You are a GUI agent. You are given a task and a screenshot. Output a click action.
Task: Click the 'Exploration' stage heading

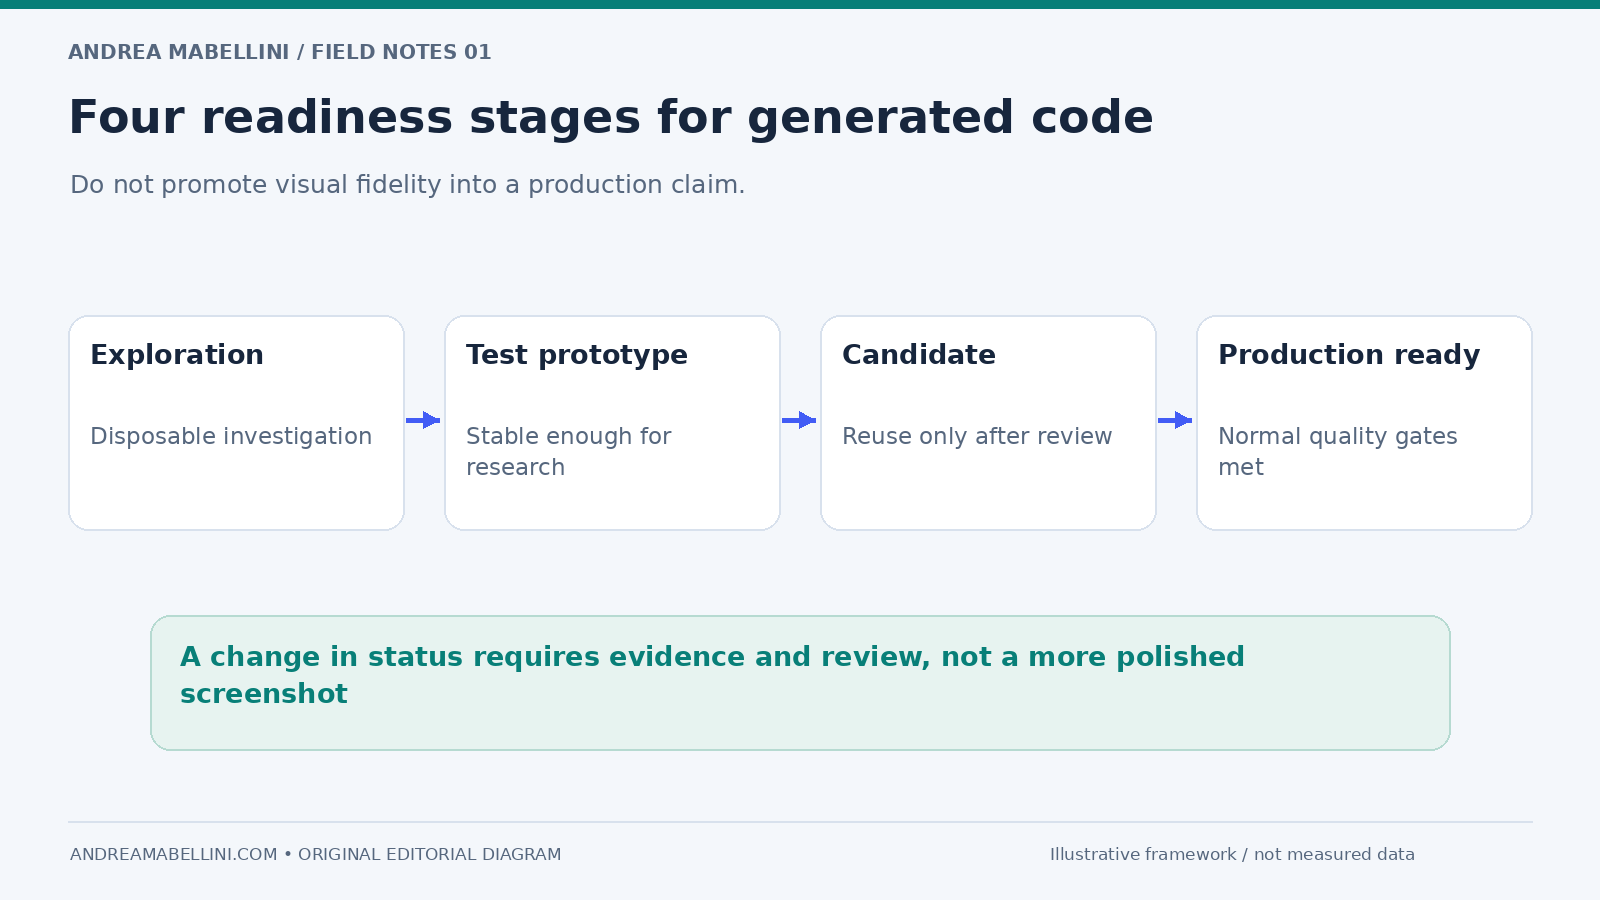[x=177, y=355]
